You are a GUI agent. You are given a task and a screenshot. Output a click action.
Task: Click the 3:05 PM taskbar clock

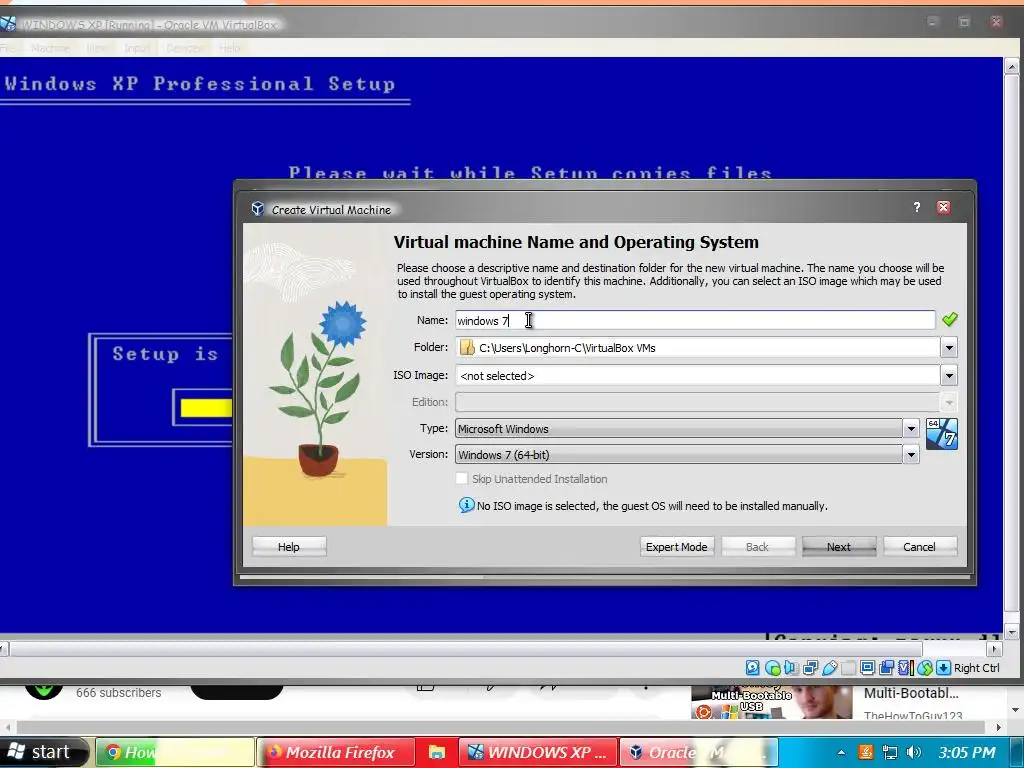pos(967,752)
